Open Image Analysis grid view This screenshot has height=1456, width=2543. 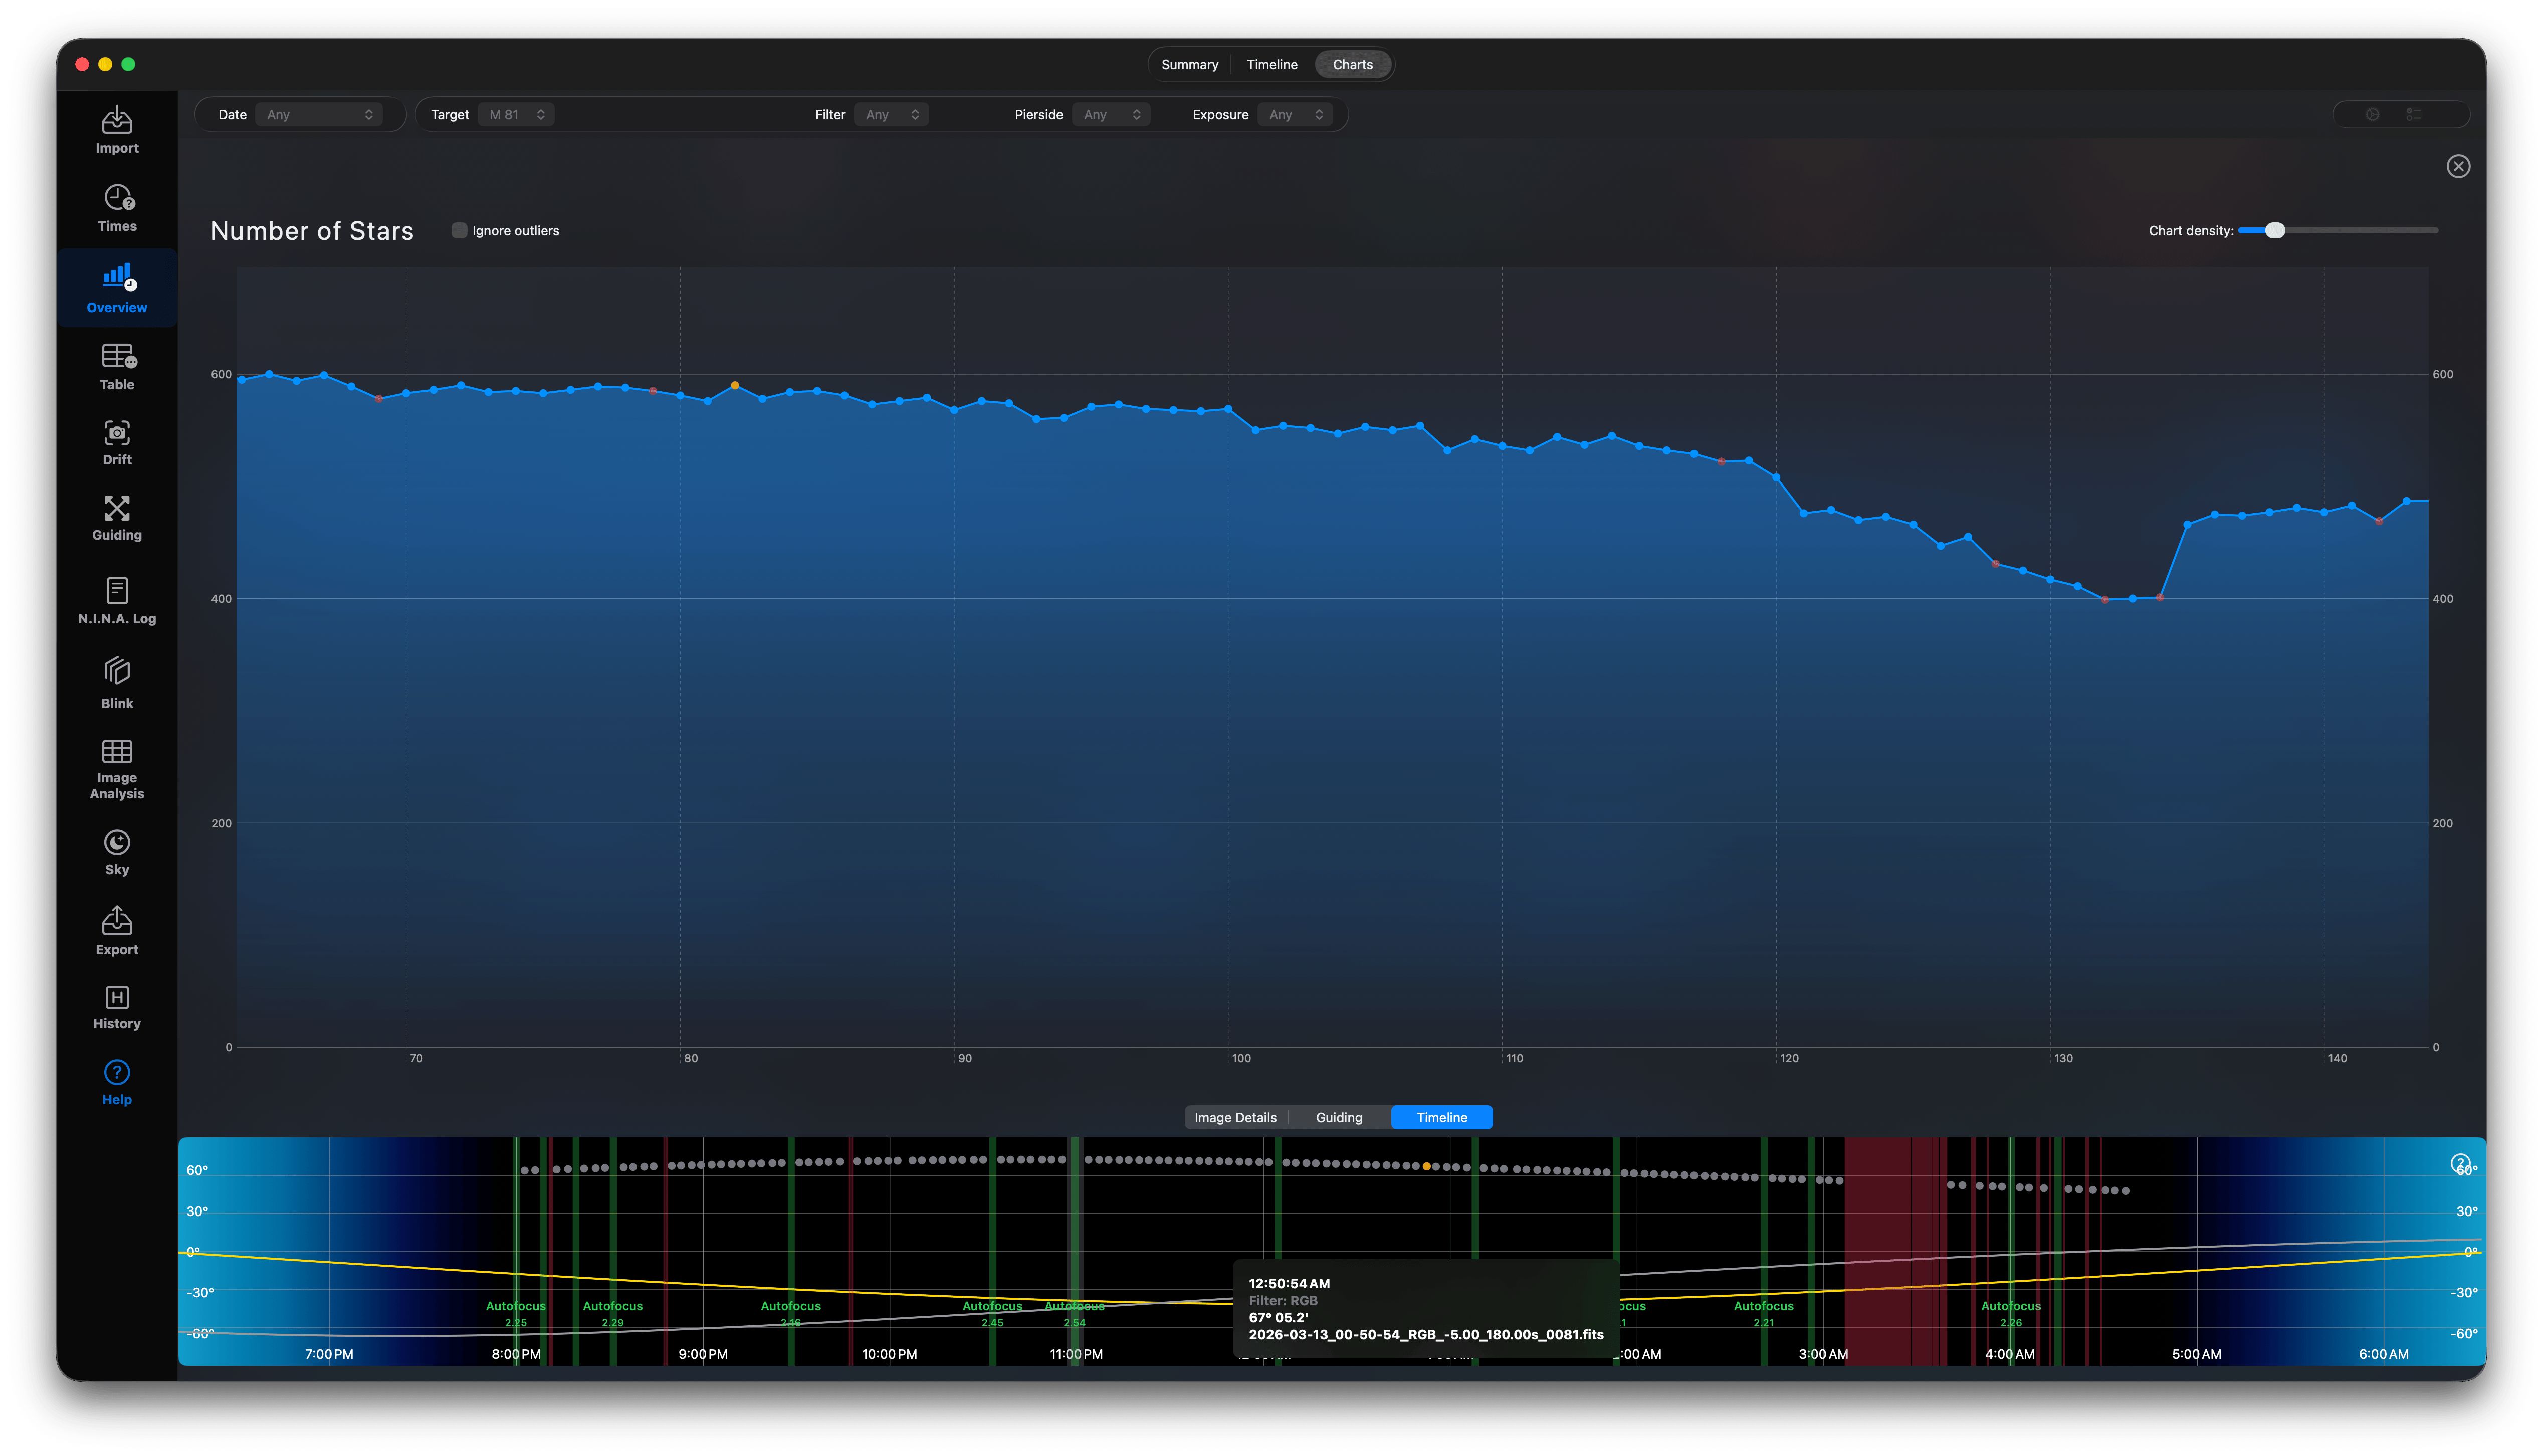coord(117,769)
